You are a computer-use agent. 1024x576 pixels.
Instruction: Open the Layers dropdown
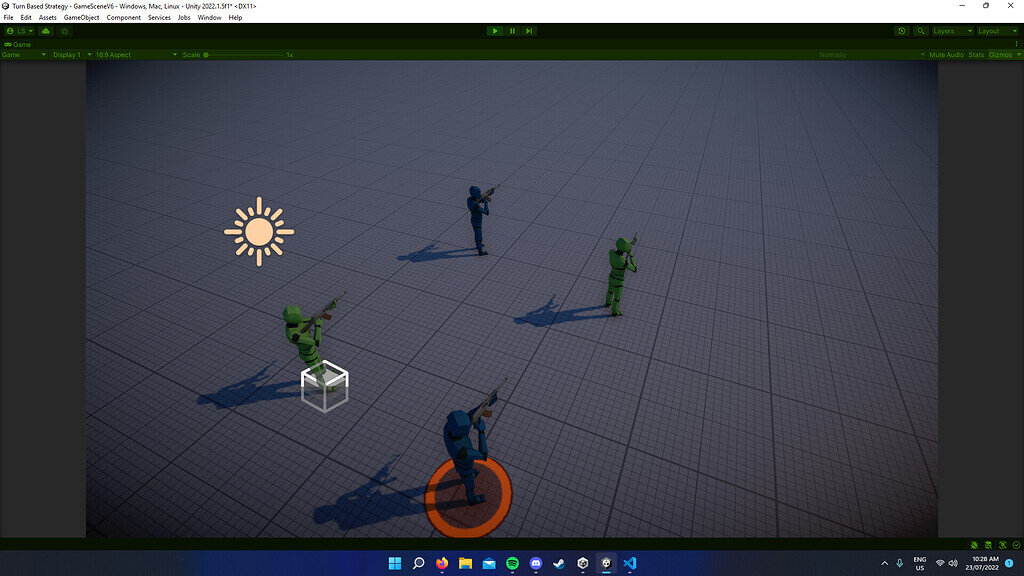[x=950, y=31]
